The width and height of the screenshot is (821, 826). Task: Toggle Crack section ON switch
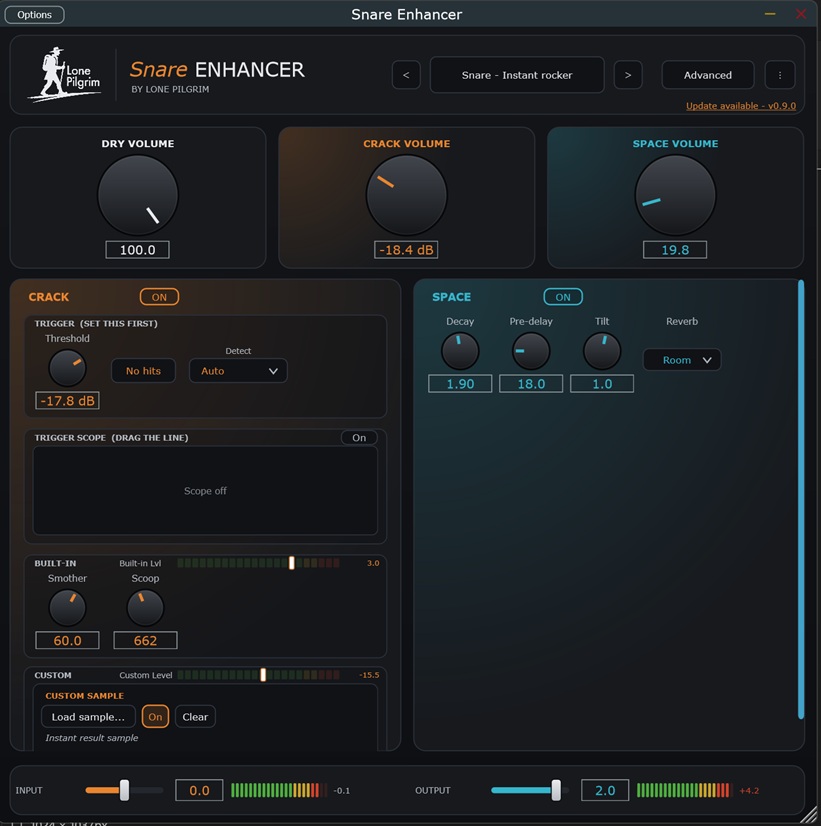pos(159,297)
